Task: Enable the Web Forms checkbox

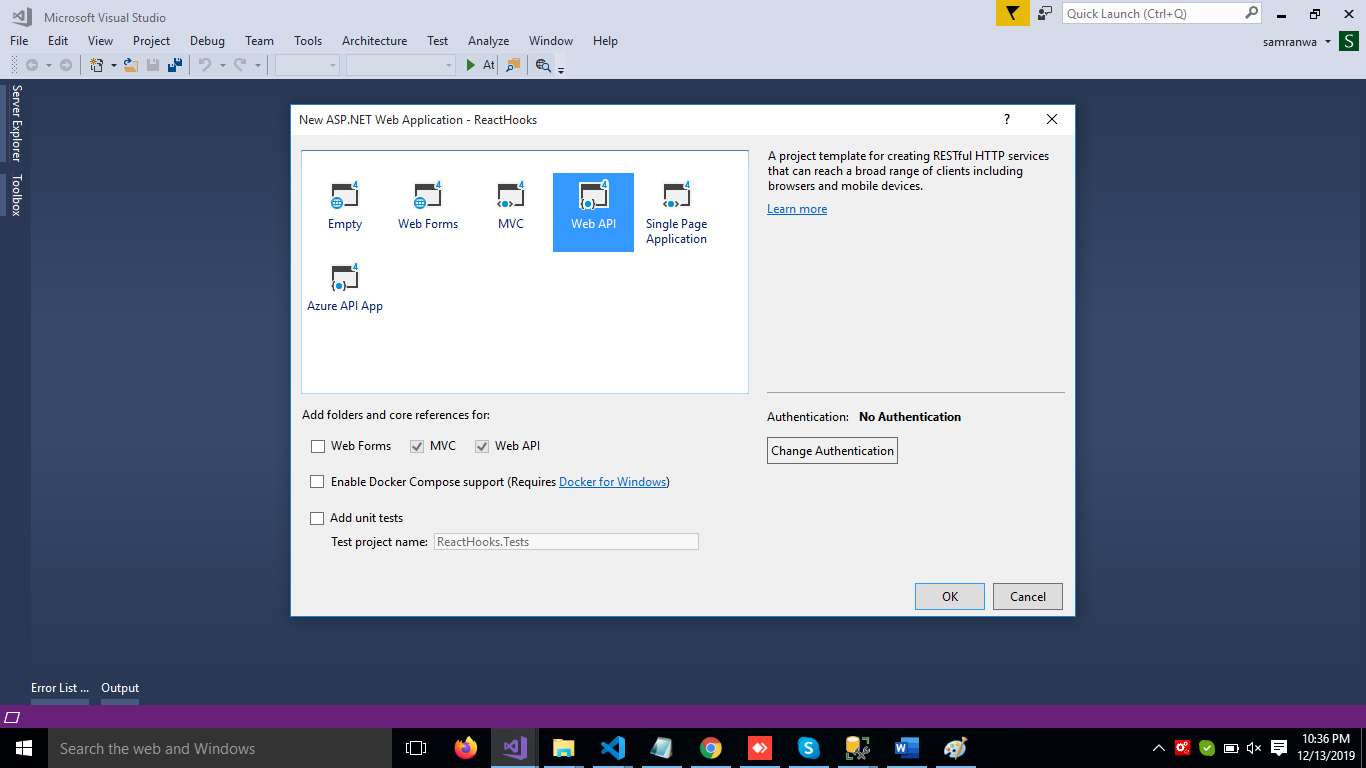Action: pos(318,446)
